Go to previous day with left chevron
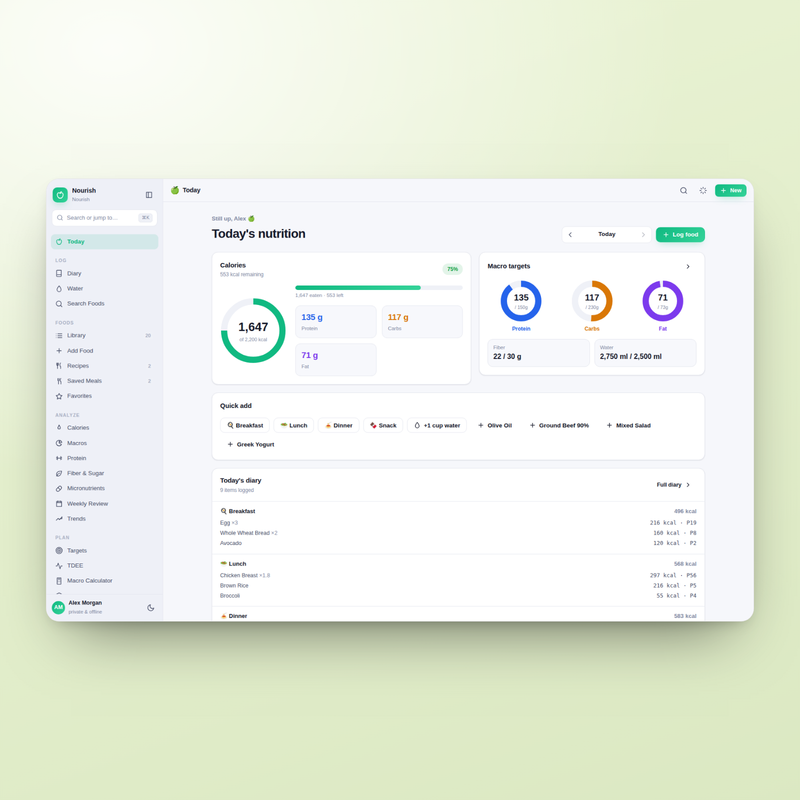Image resolution: width=800 pixels, height=800 pixels. pyautogui.click(x=570, y=235)
